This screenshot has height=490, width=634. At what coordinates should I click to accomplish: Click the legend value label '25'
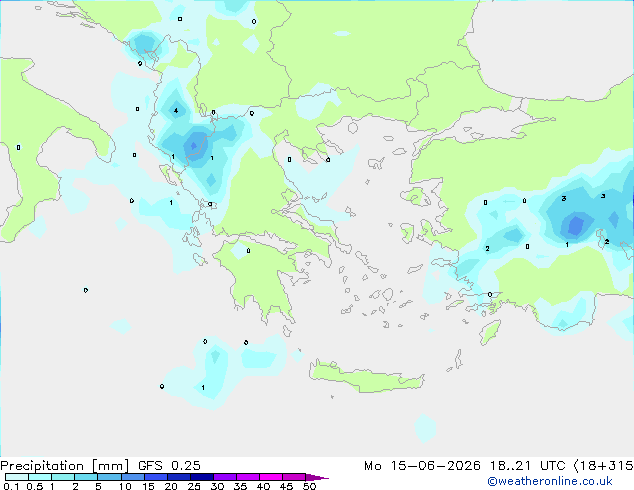[194, 486]
